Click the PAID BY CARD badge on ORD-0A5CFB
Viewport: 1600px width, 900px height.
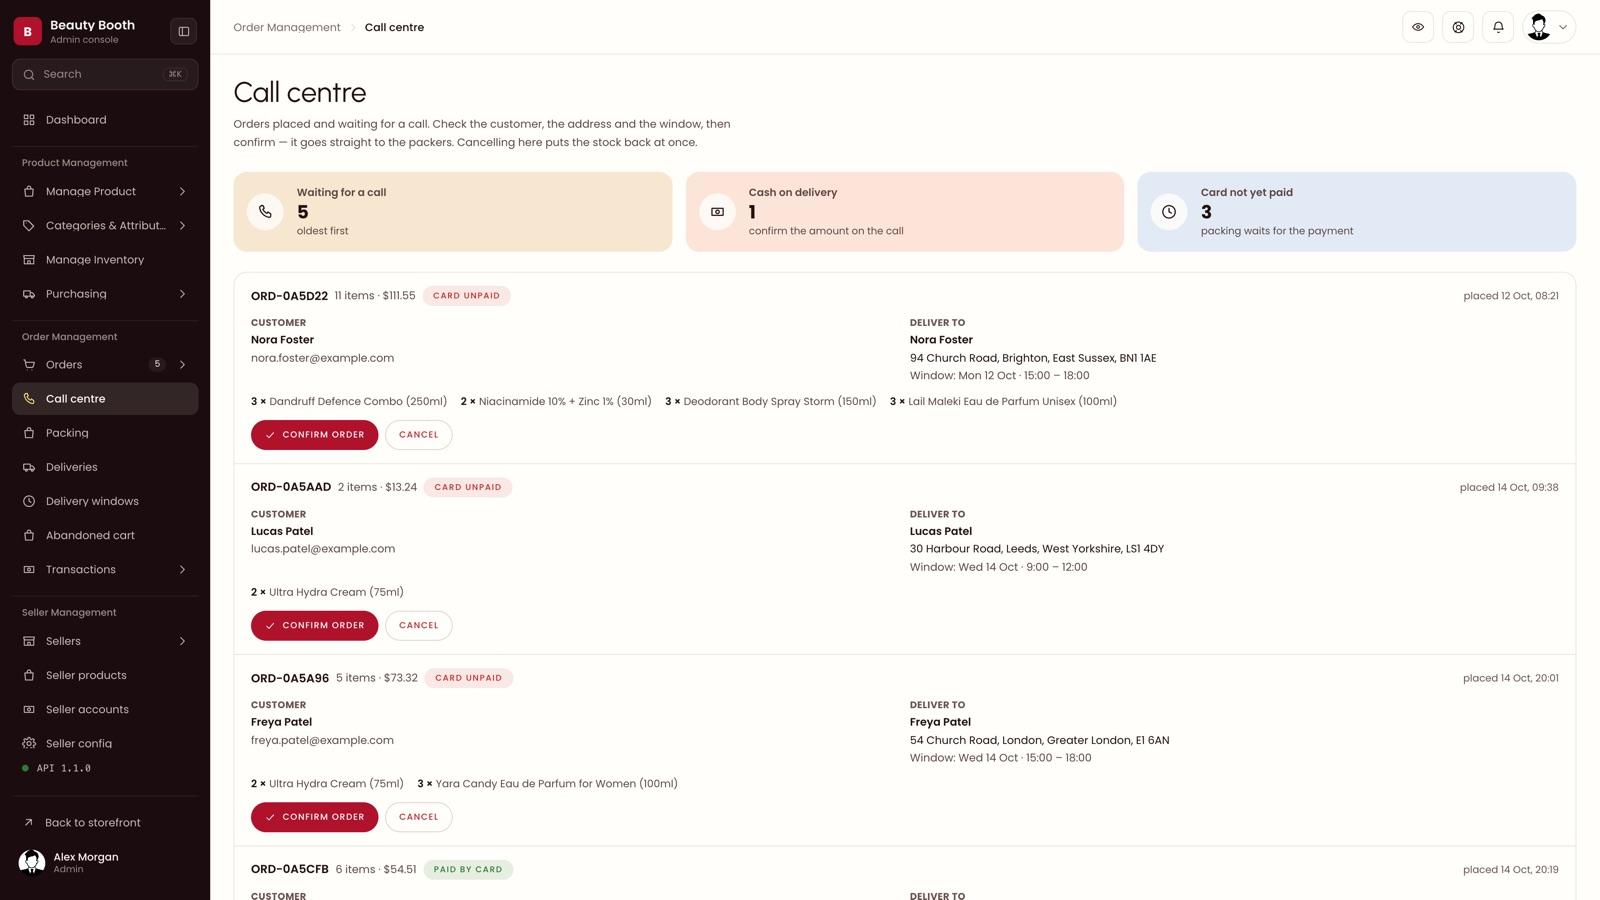point(468,870)
